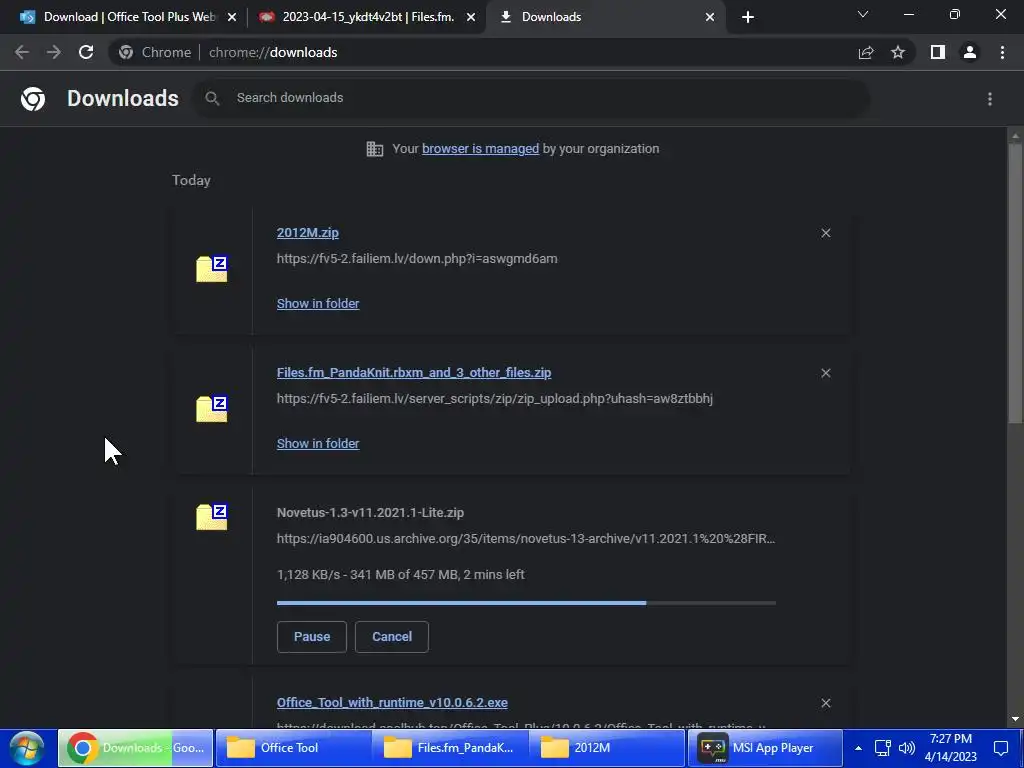This screenshot has width=1024, height=768.
Task: Click the zip icon for Files.fm_PandaKnit download
Action: (212, 409)
